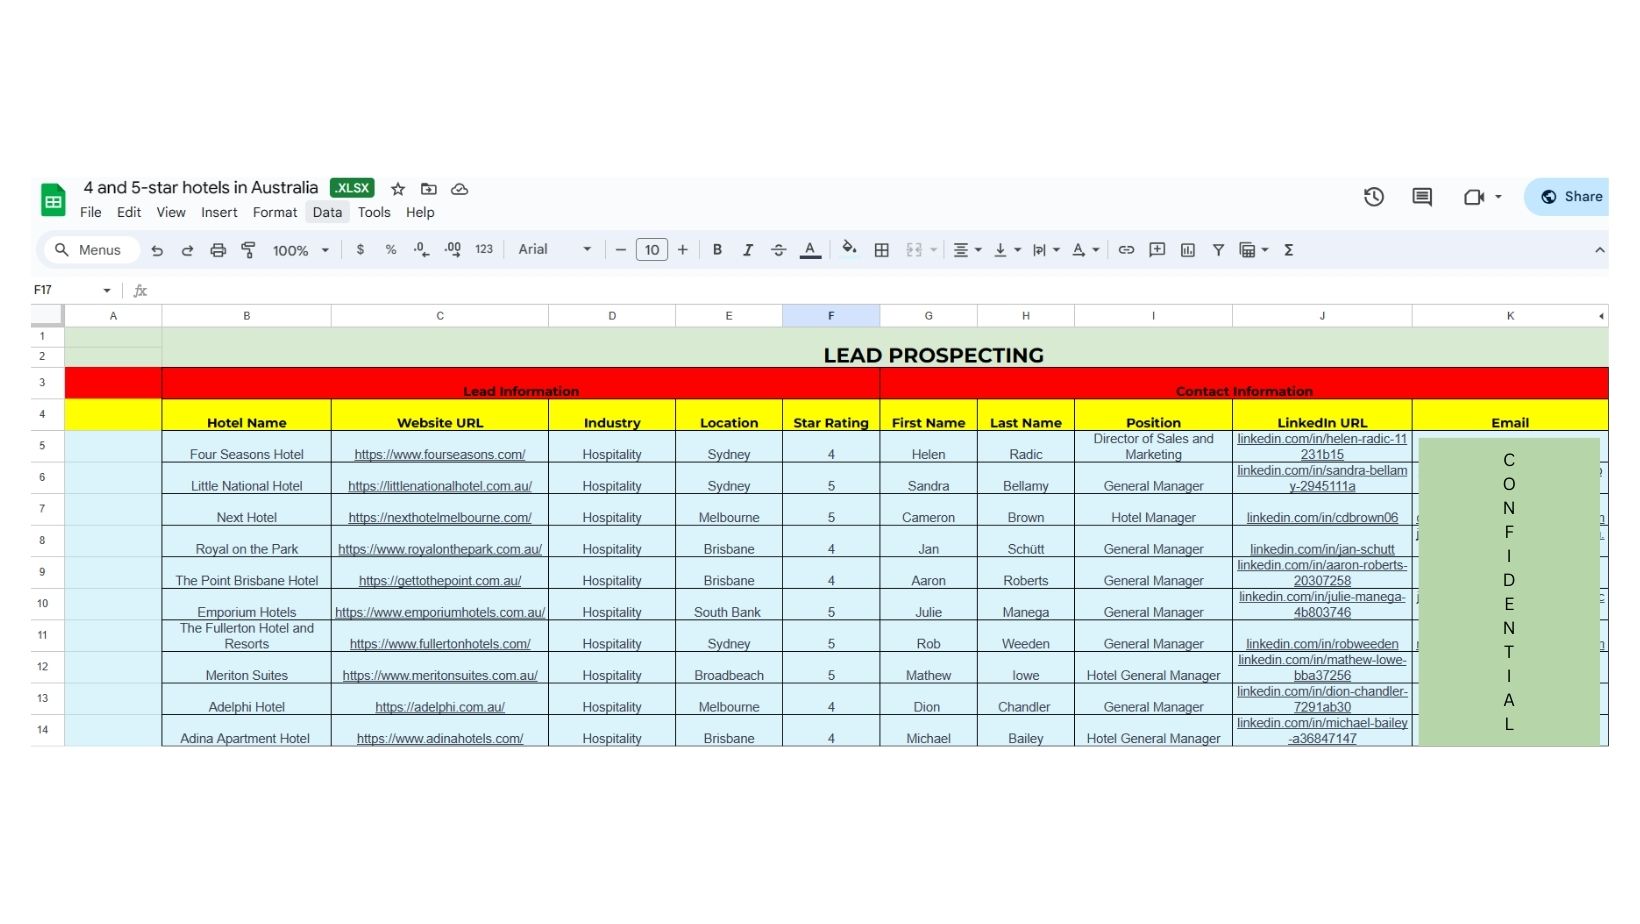
Task: Open the Format menu
Action: (275, 212)
